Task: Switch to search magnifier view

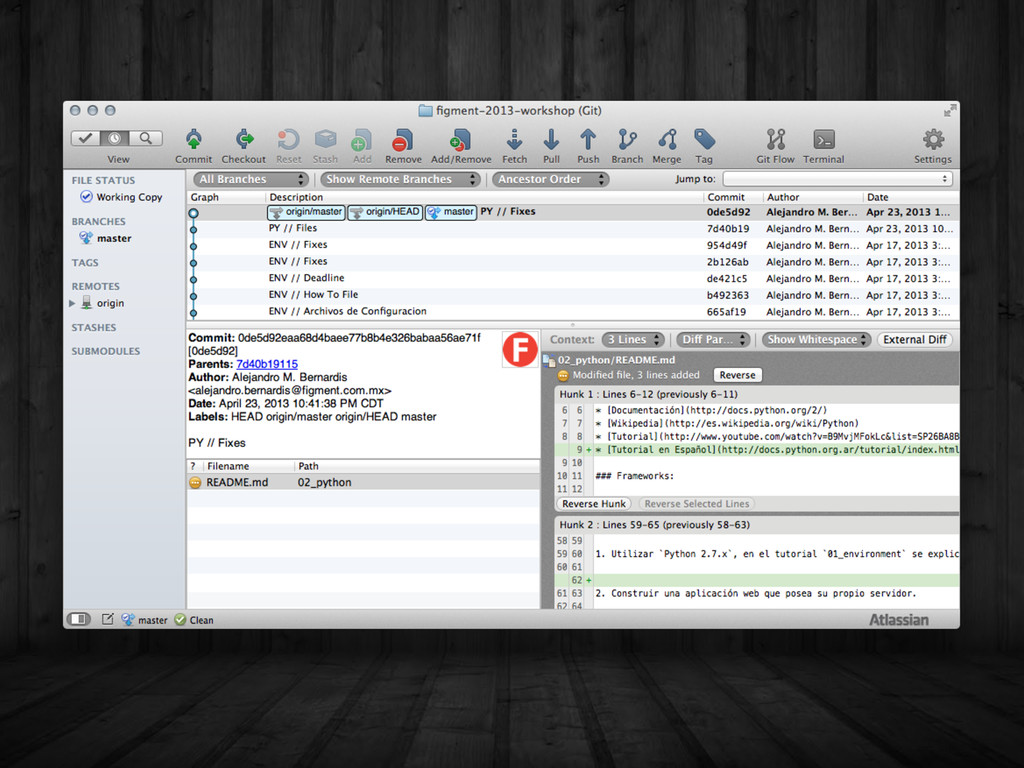Action: click(x=146, y=138)
